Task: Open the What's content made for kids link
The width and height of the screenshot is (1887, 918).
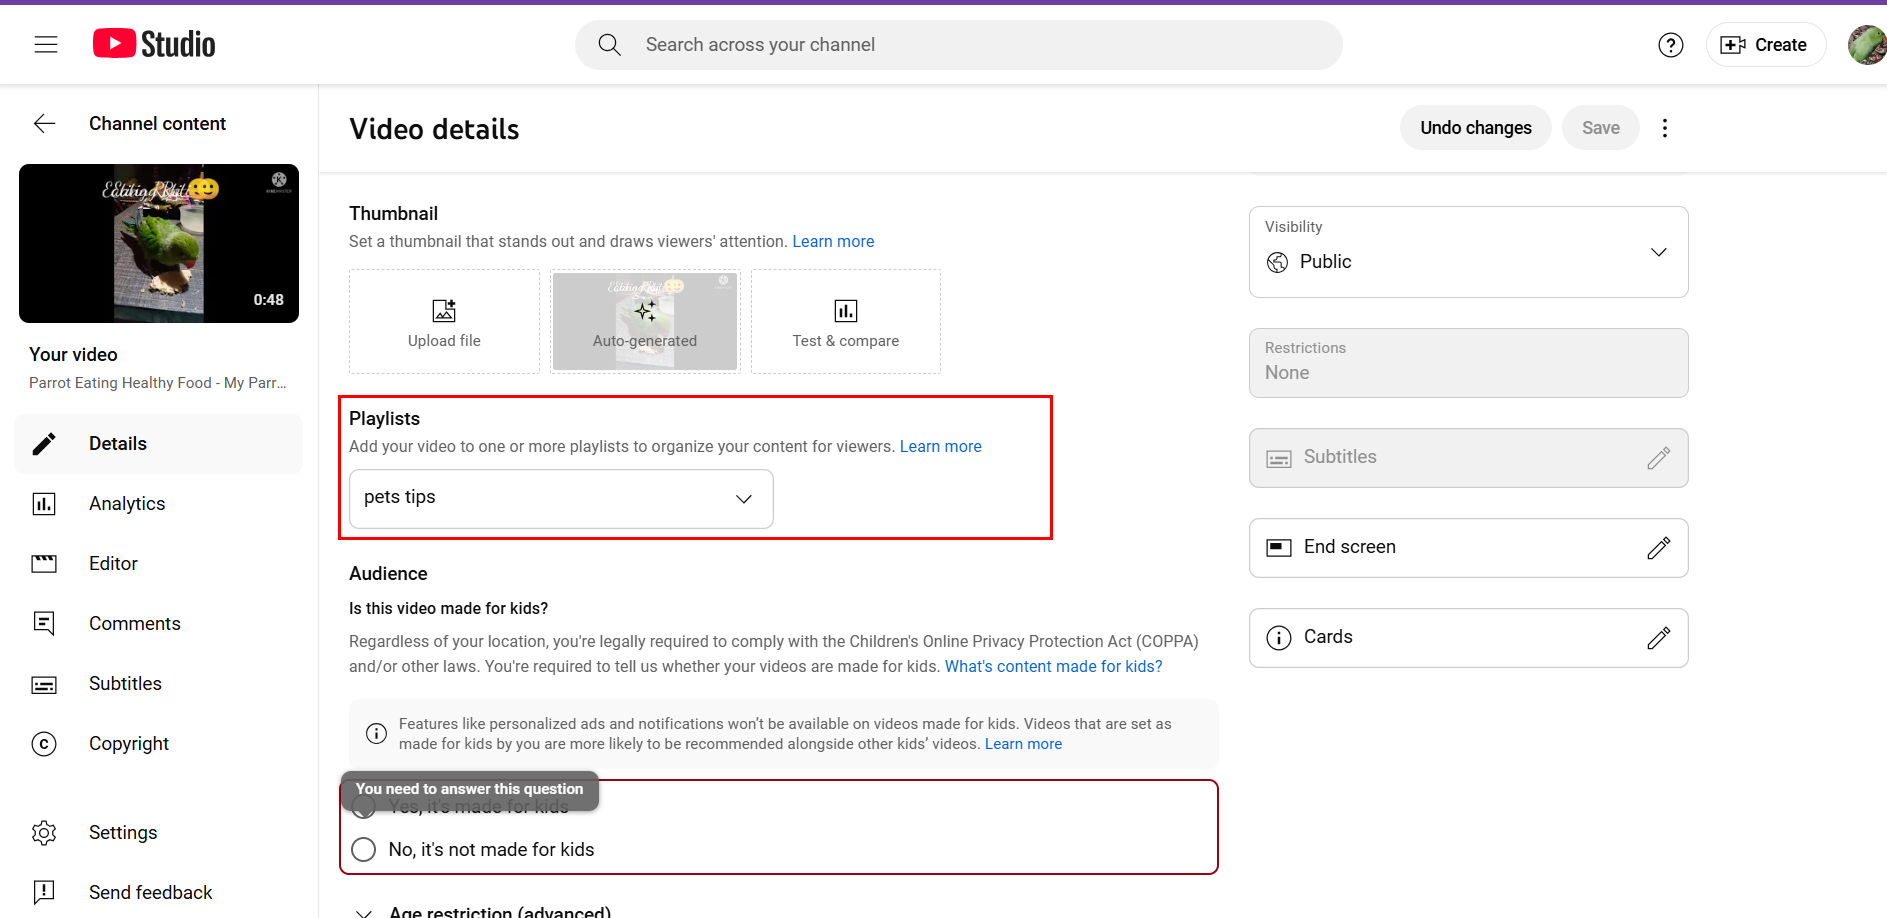Action: [x=1053, y=665]
